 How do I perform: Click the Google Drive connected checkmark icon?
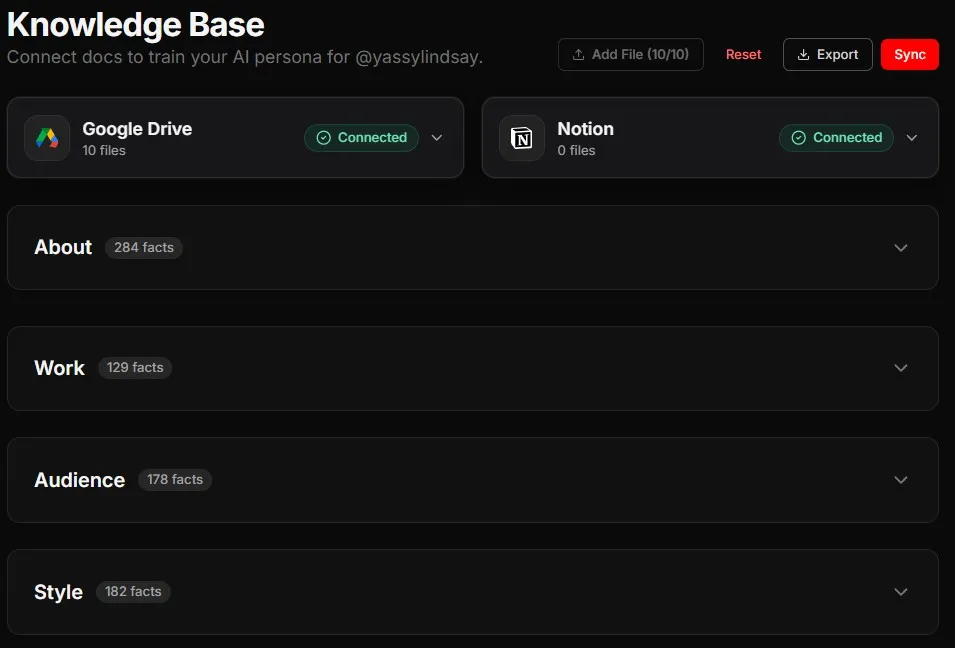click(x=323, y=138)
